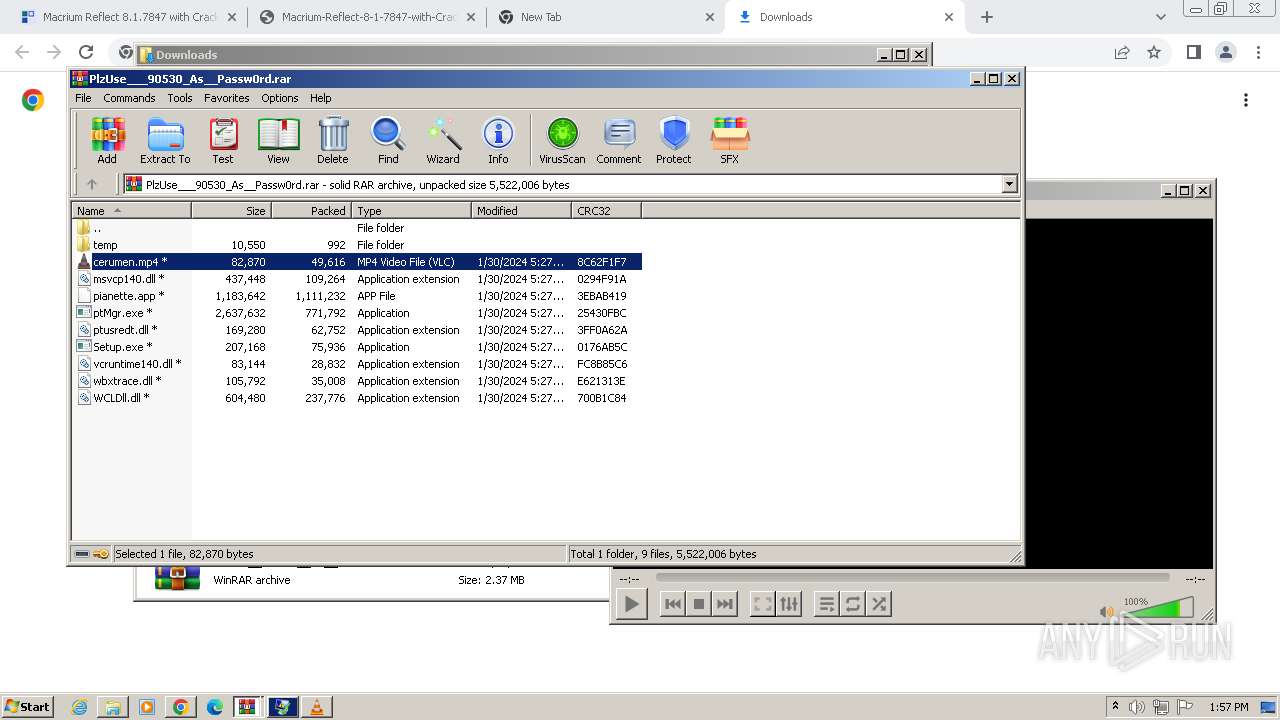Toggle VLC fullscreen mode
Image resolution: width=1280 pixels, height=720 pixels.
coord(763,604)
